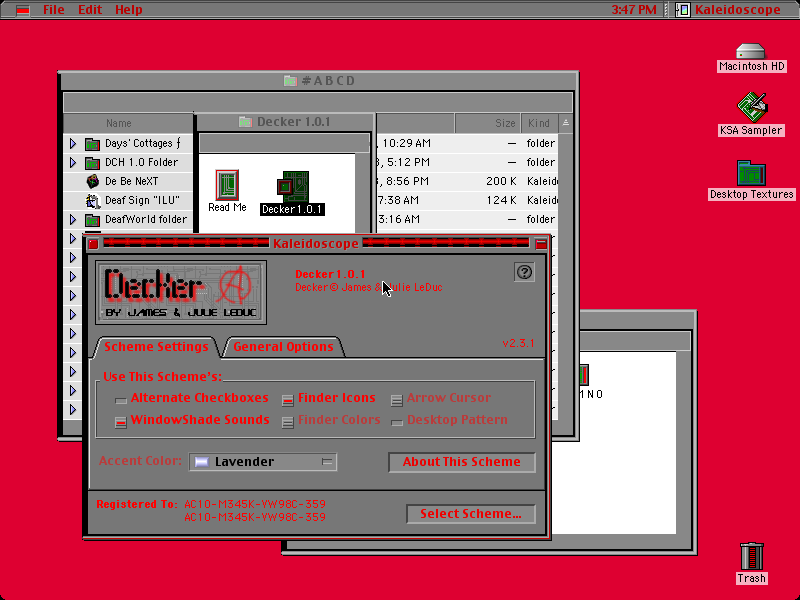Viewport: 800px width, 600px height.
Task: Click the Decker © James & Julie LeDuc credit
Action: click(369, 288)
